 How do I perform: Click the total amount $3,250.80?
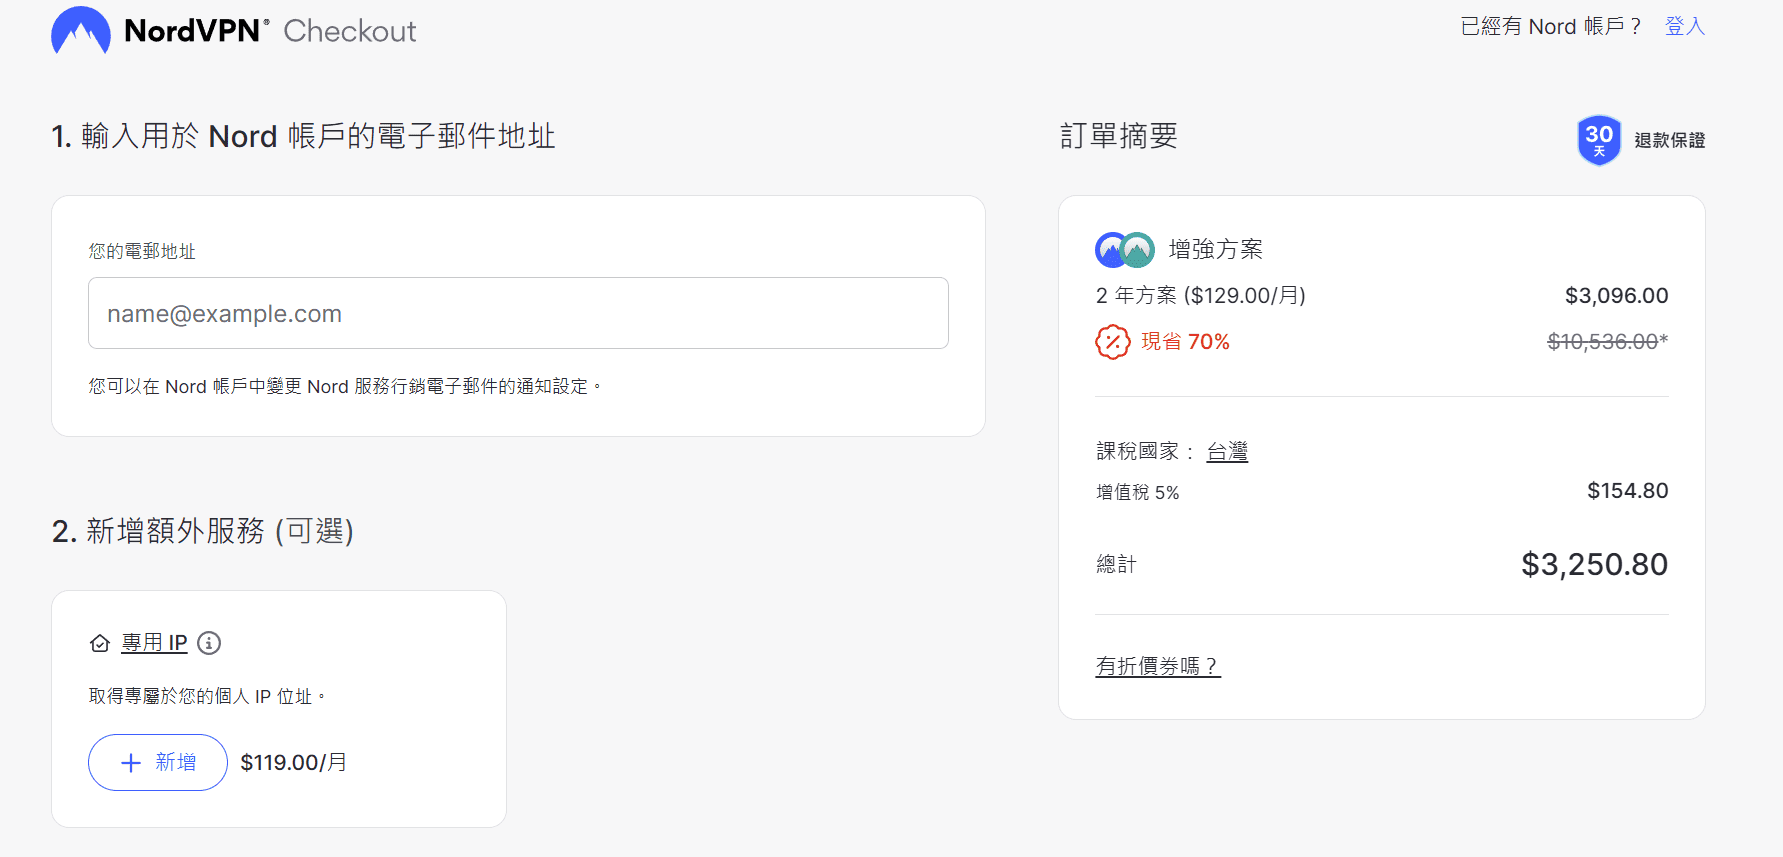1594,565
